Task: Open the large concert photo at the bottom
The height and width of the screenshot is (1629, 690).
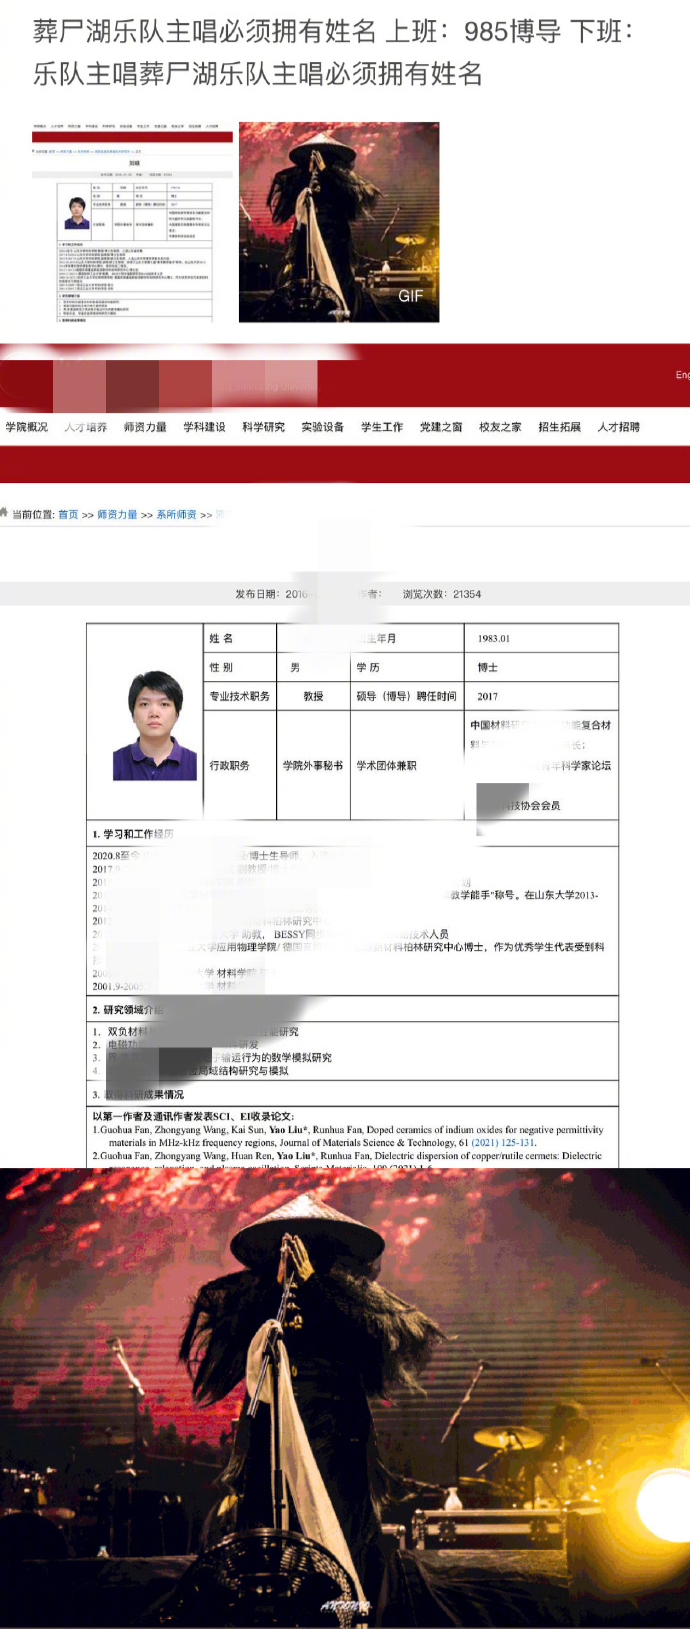Action: 345,1398
